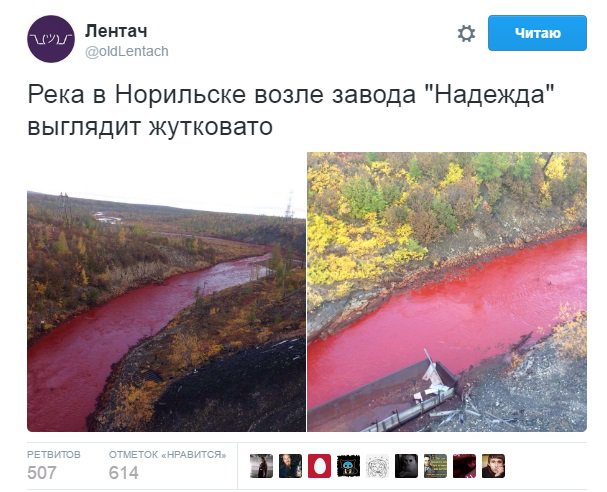
Task: Open the blue cat avatar on black
Action: coord(348,466)
